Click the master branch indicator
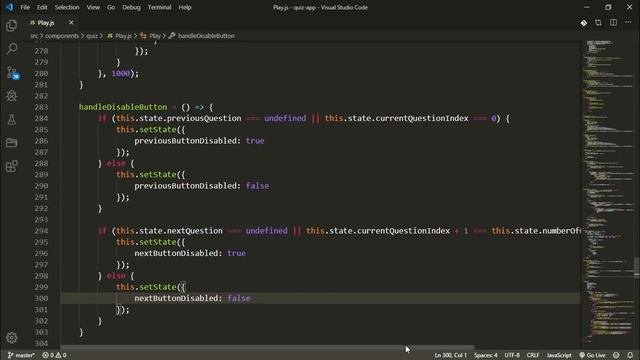 pos(21,355)
